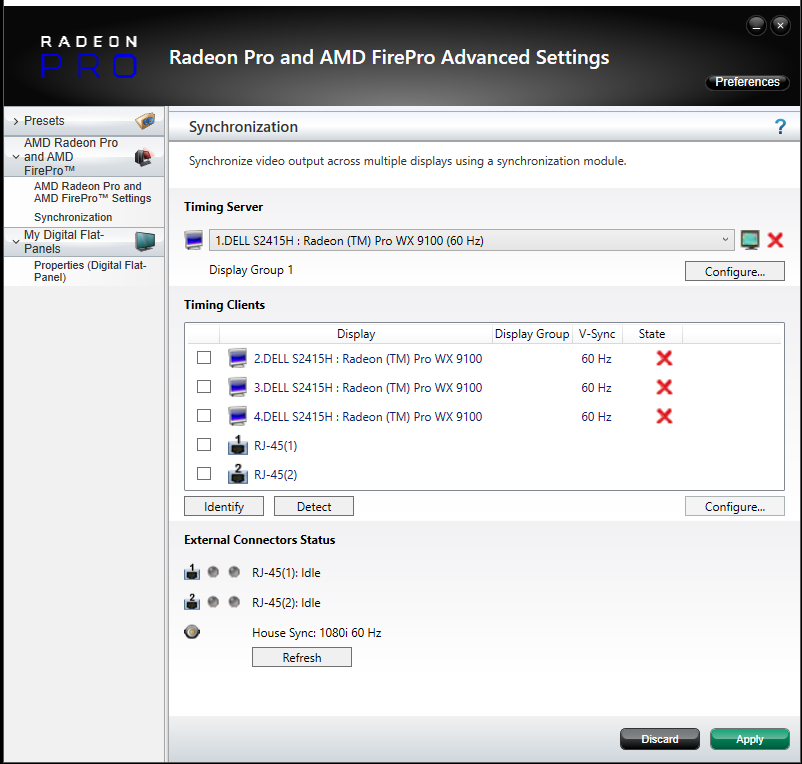This screenshot has height=764, width=802.
Task: Select Synchronization in the sidebar
Action: point(73,217)
